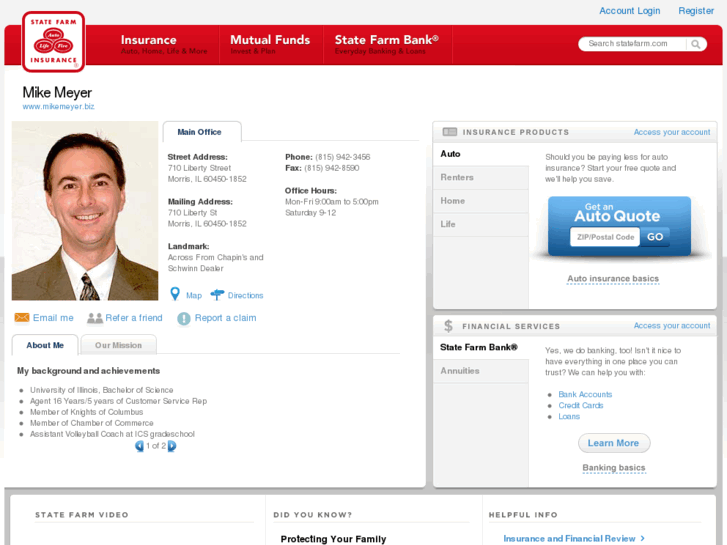Click the Protecting Your Family heading
The height and width of the screenshot is (545, 727).
(333, 539)
